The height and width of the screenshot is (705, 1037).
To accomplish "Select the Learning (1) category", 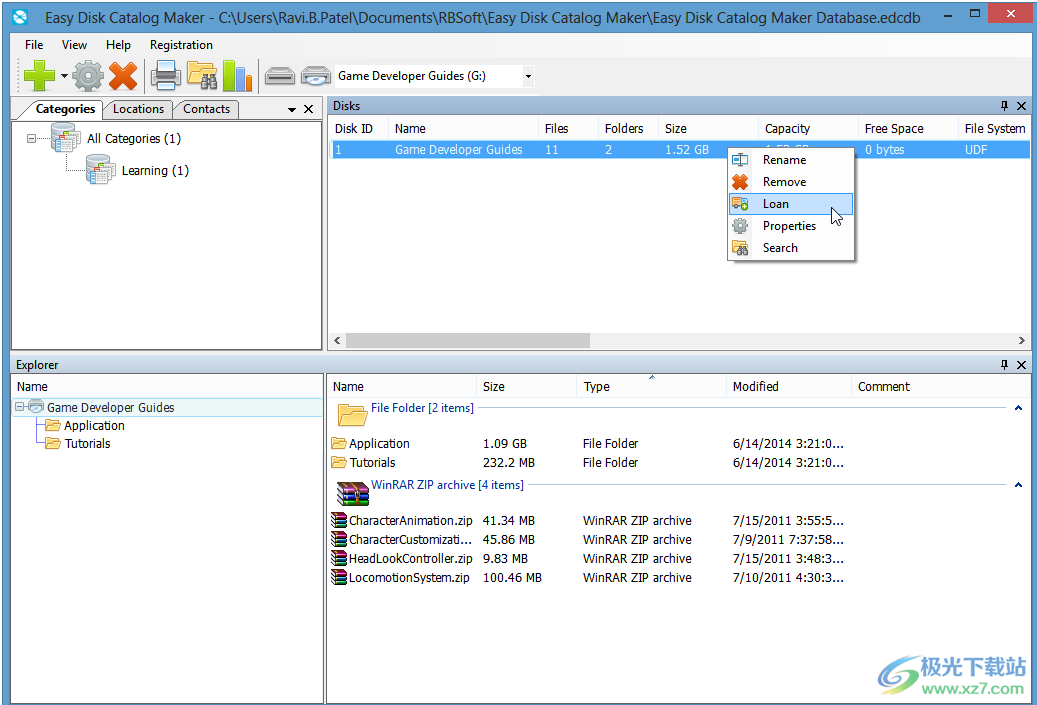I will (155, 171).
